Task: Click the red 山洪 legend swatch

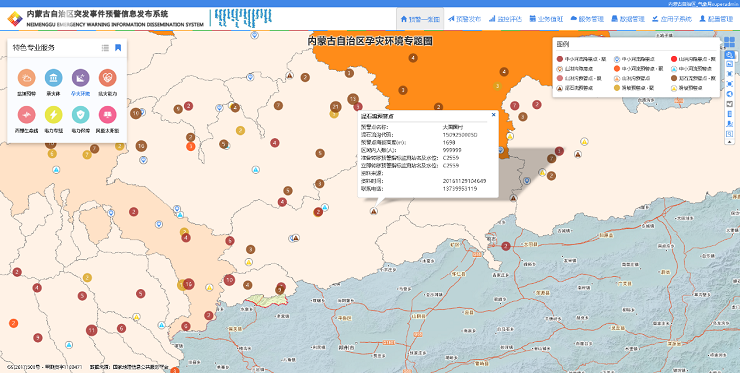Action: 673,59
